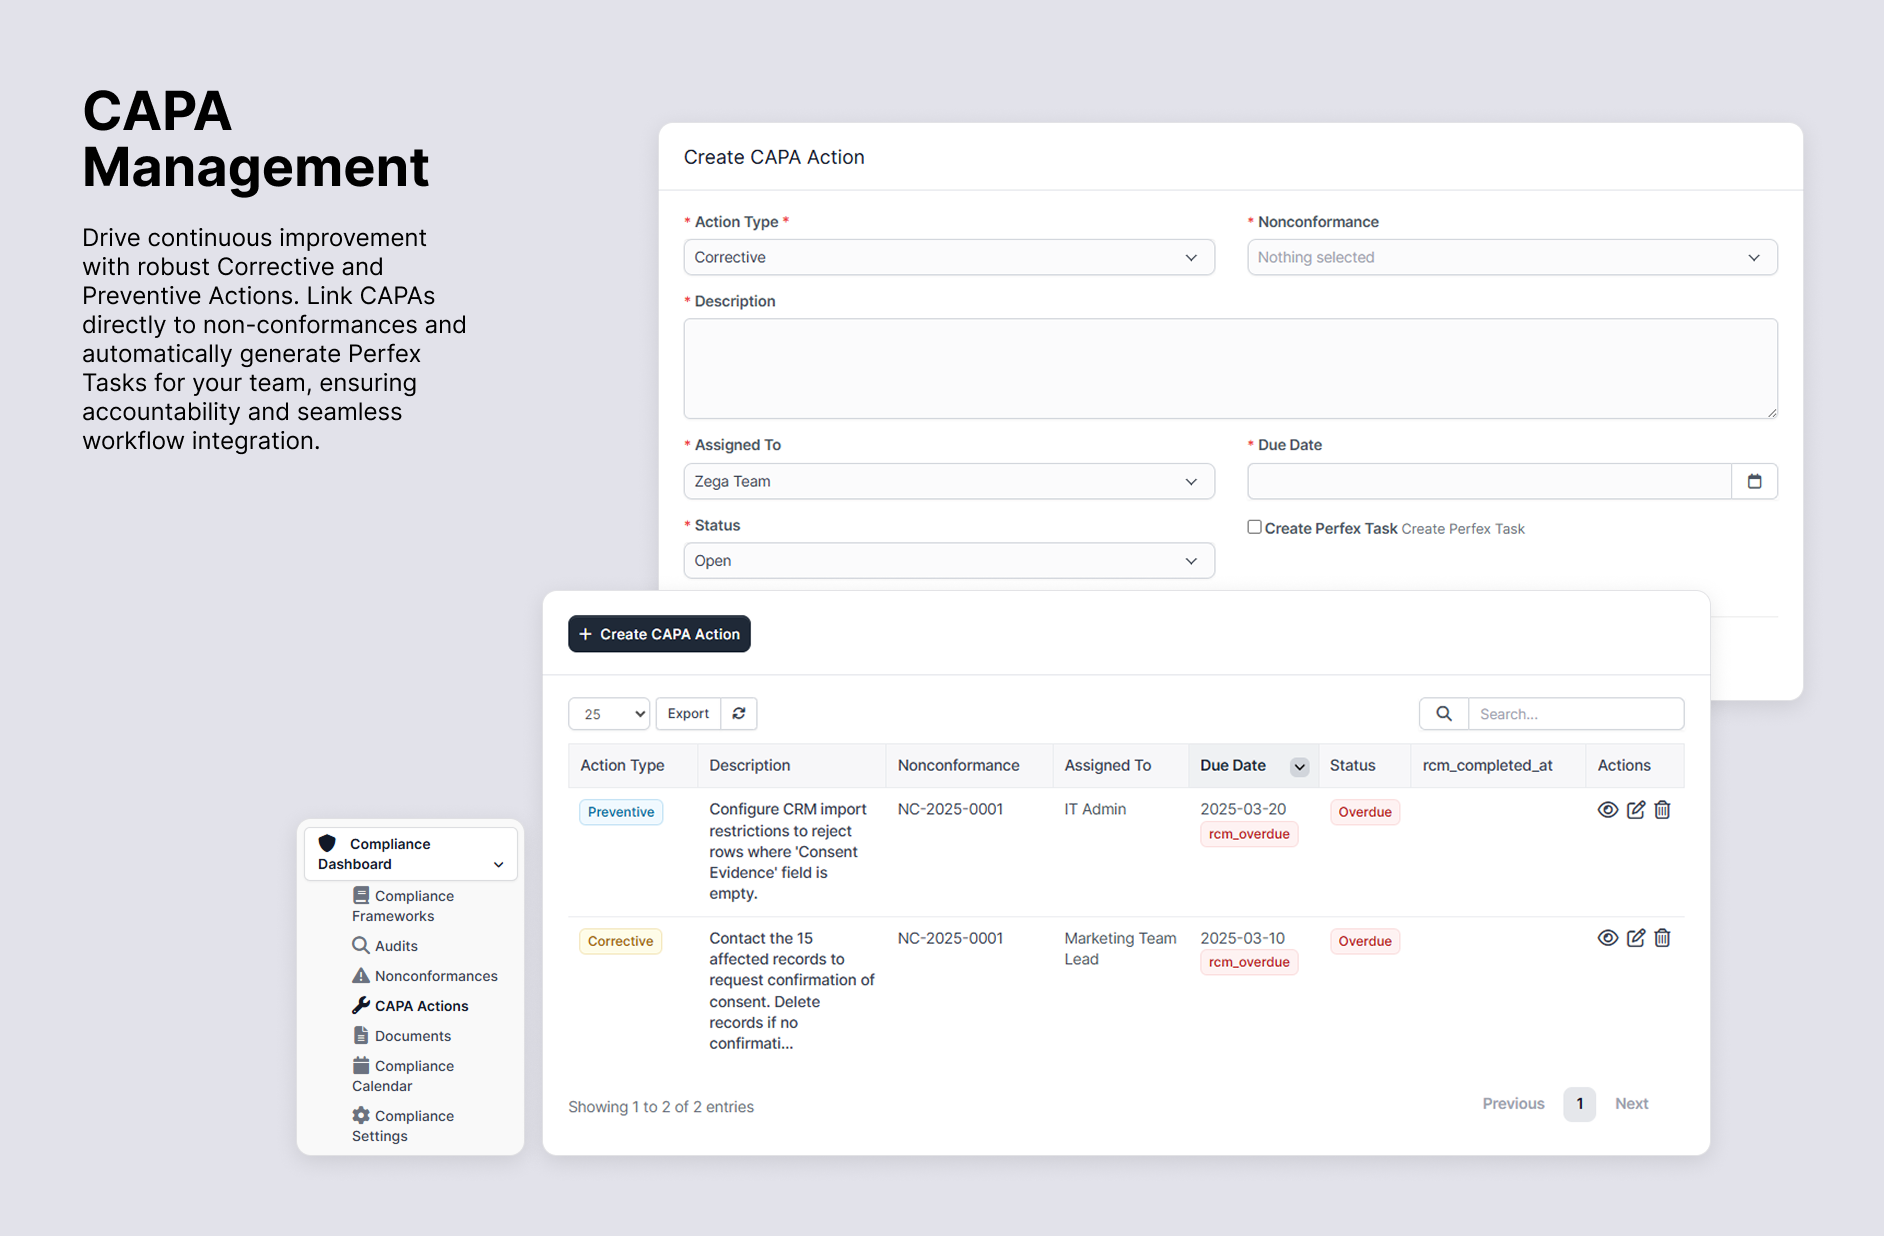Screen dimensions: 1884x1236
Task: Delete the Corrective CAPA action via trash icon
Action: (1662, 938)
